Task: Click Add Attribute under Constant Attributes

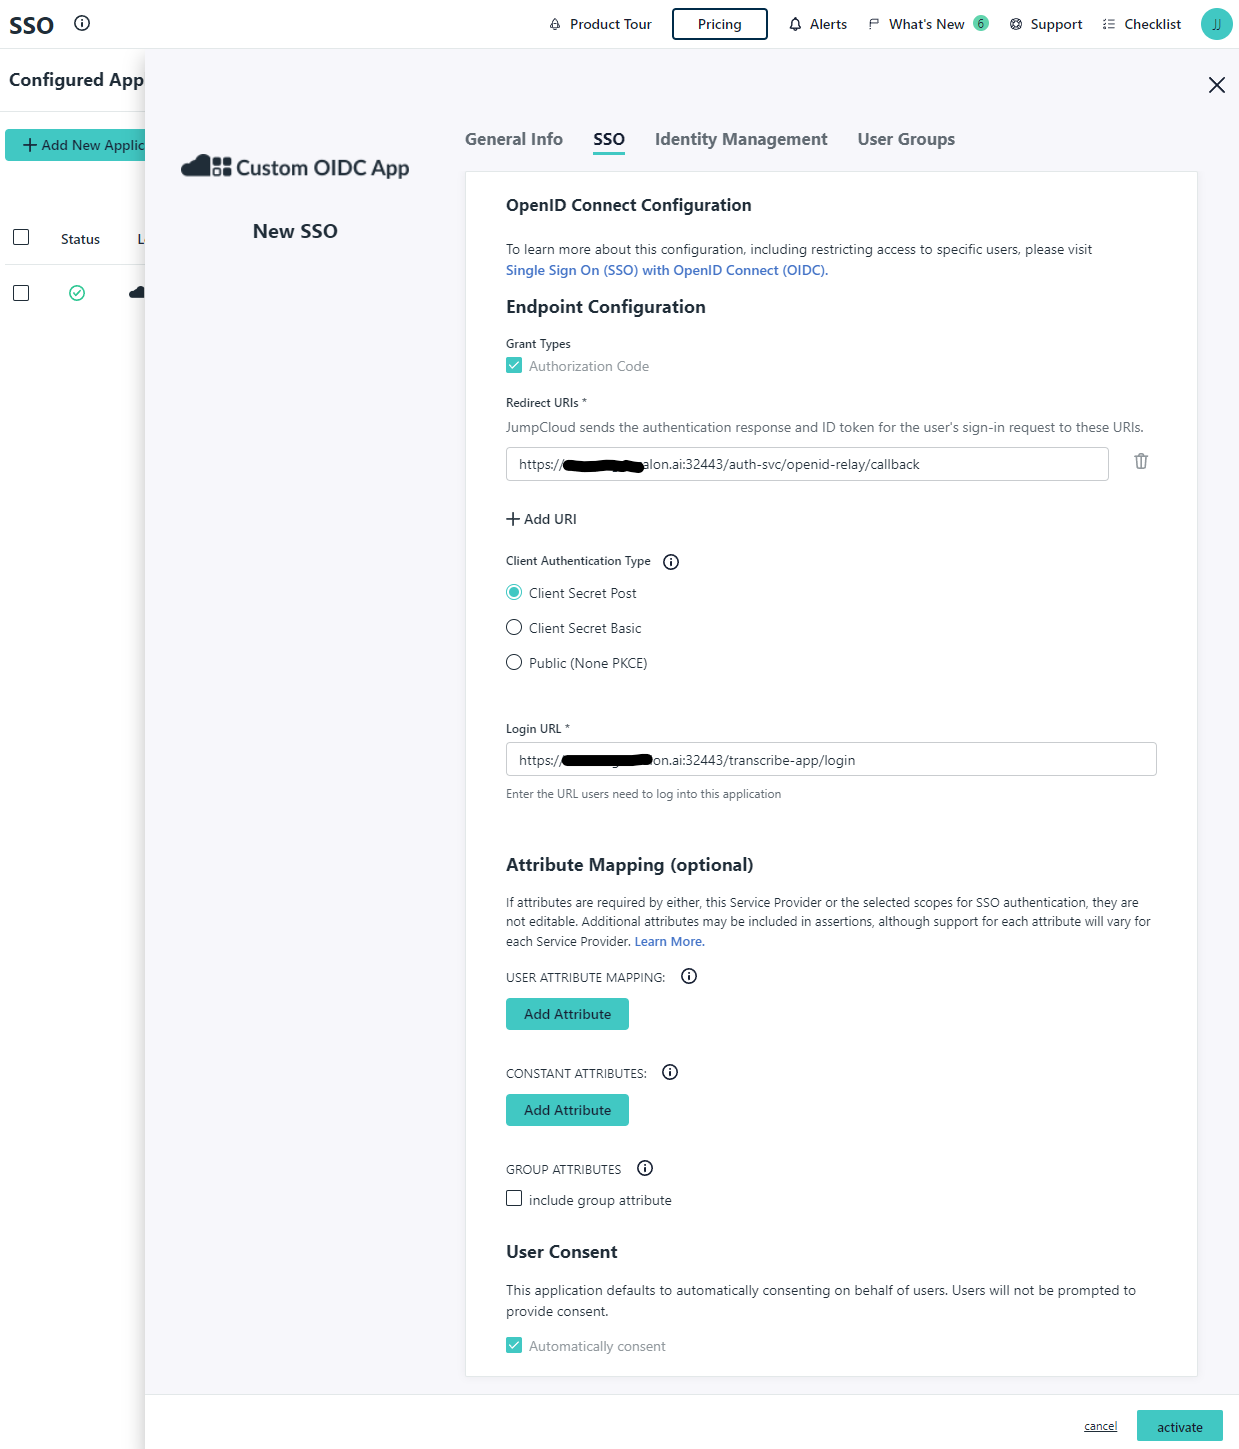Action: (567, 1110)
